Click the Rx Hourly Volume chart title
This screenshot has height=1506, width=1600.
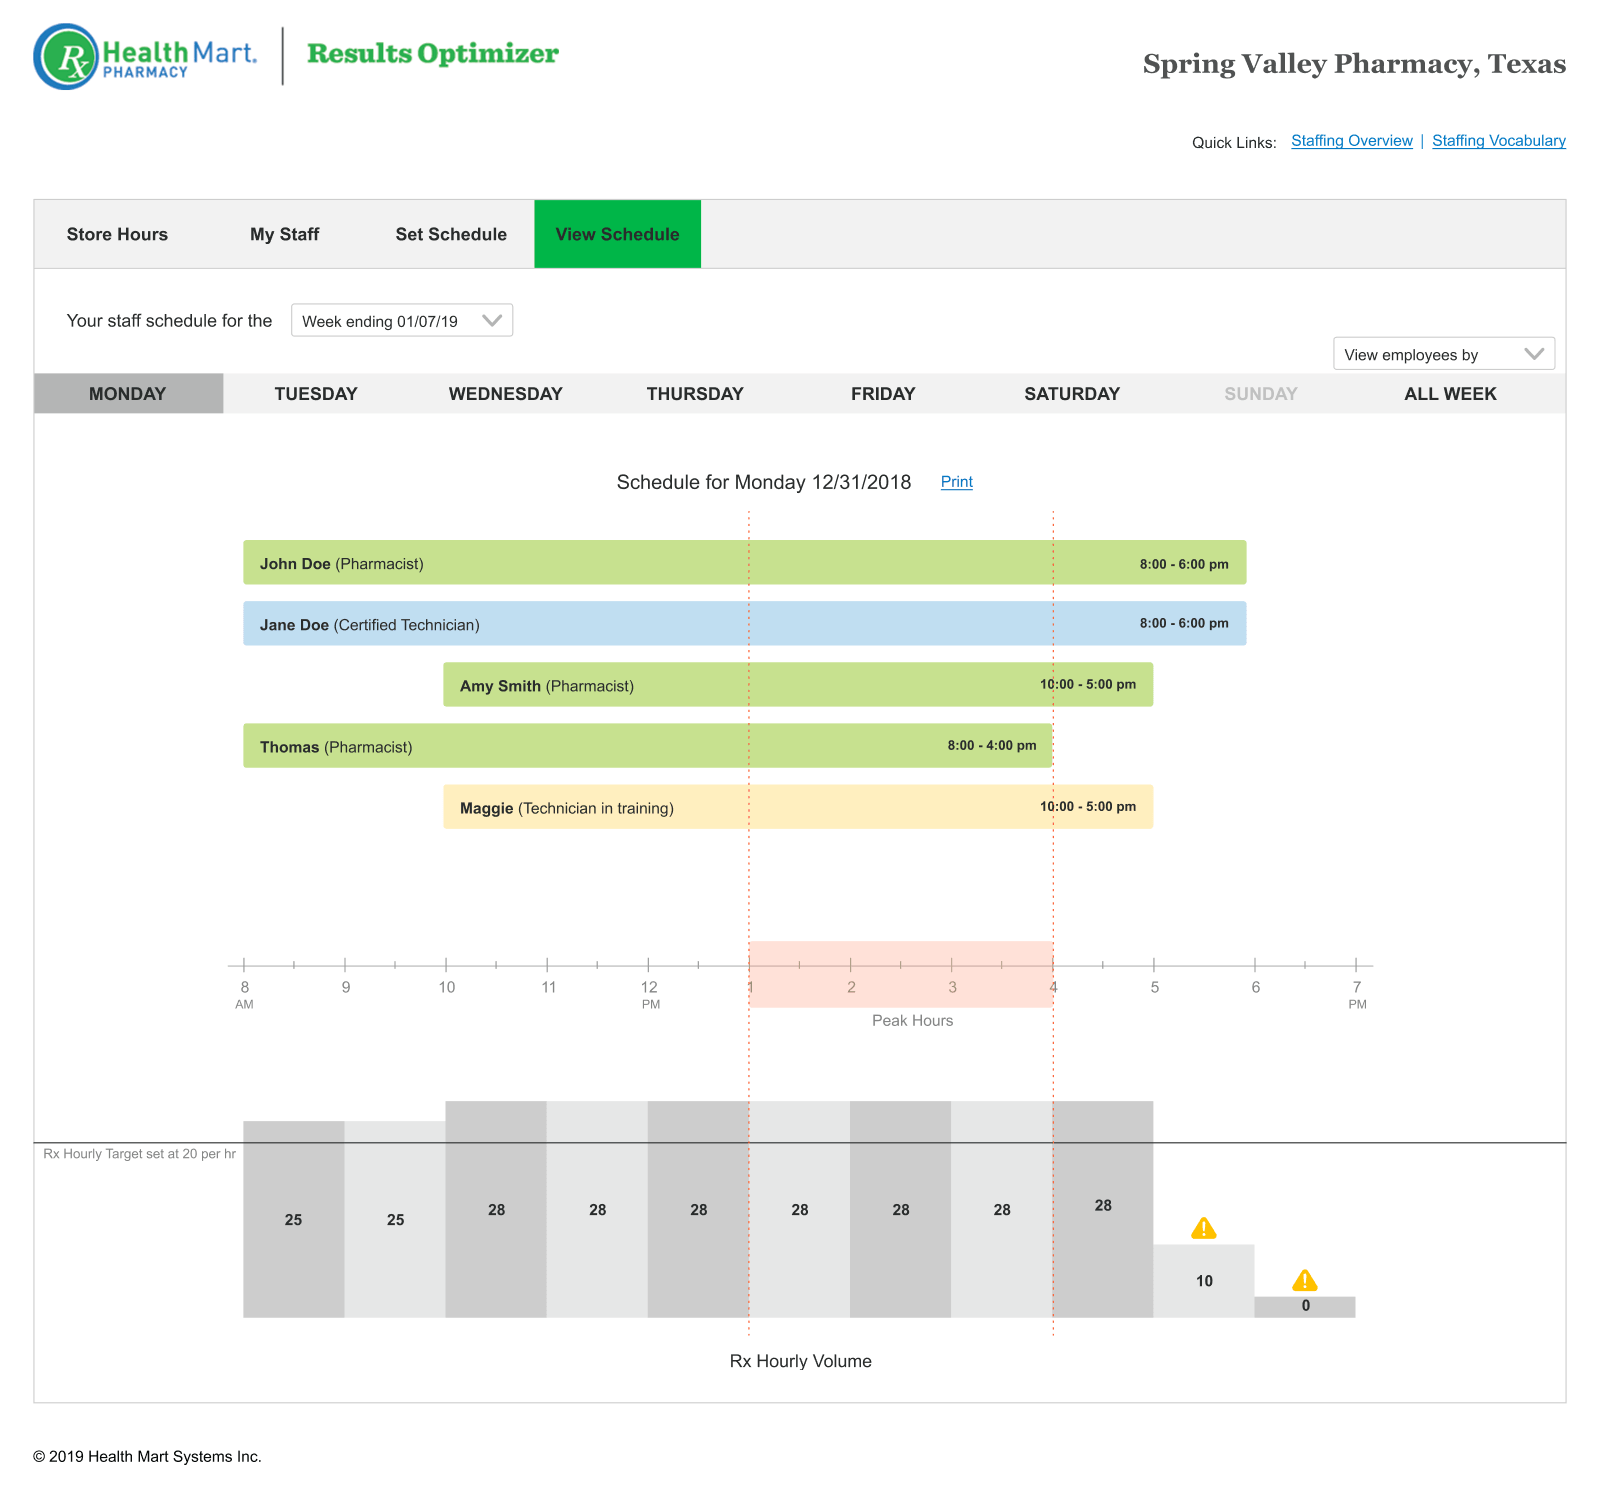pyautogui.click(x=801, y=1361)
